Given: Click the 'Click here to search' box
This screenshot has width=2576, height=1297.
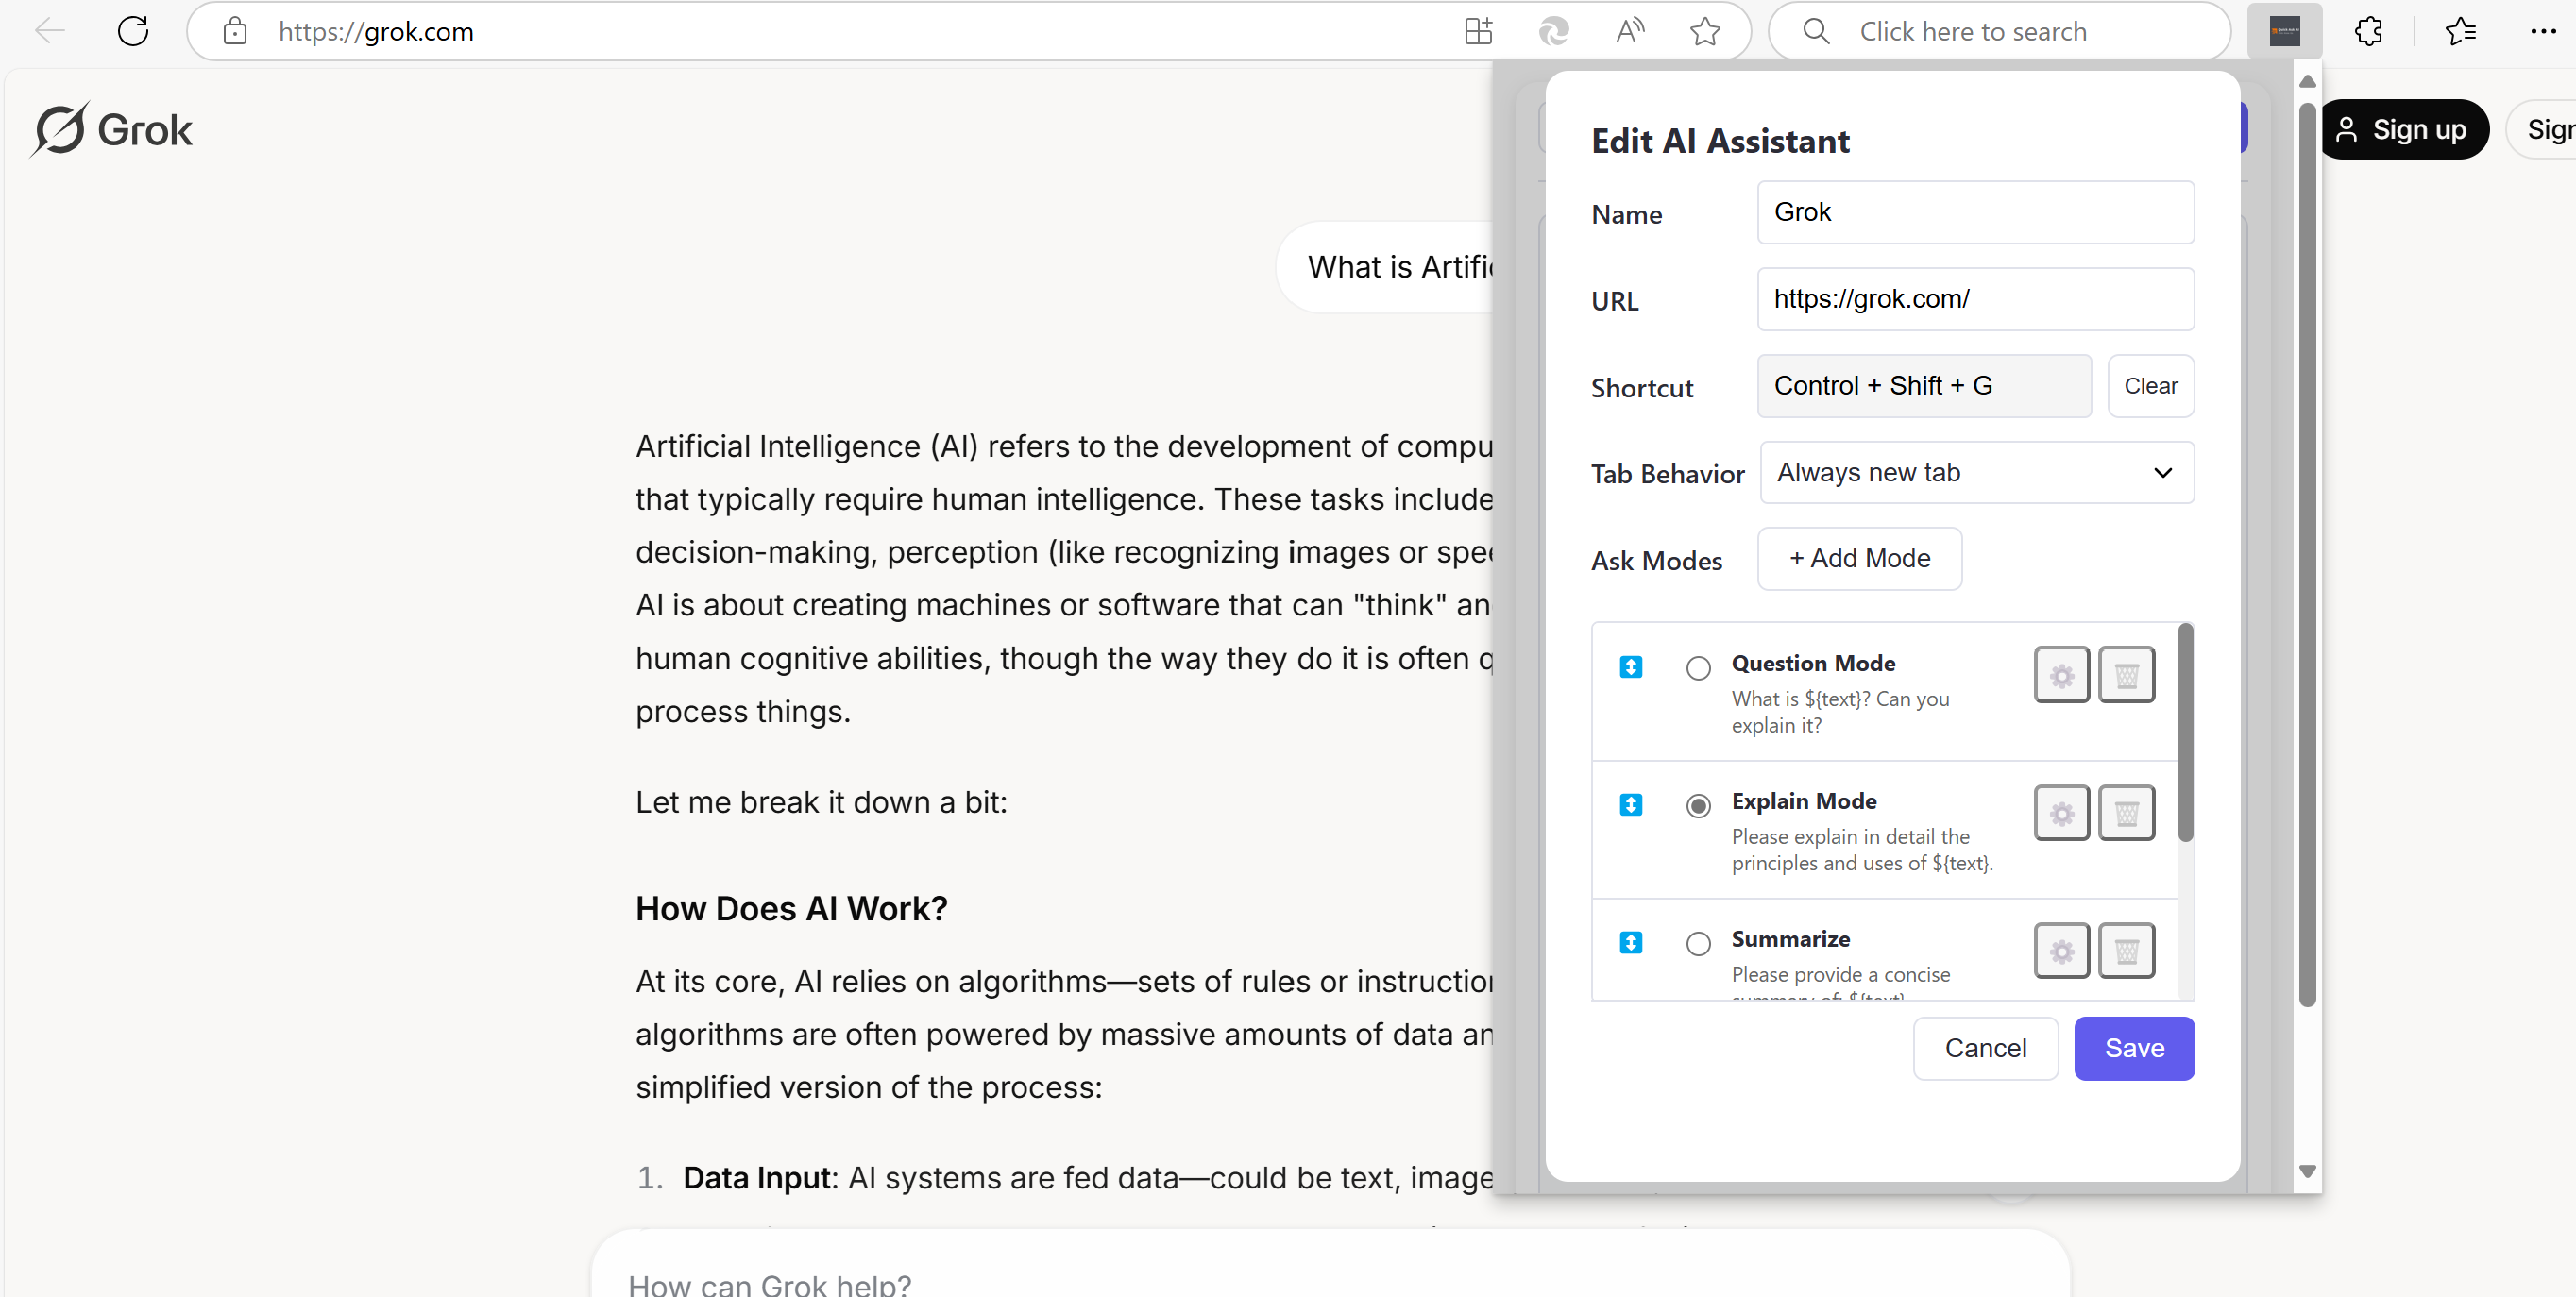Looking at the screenshot, I should tap(1998, 31).
